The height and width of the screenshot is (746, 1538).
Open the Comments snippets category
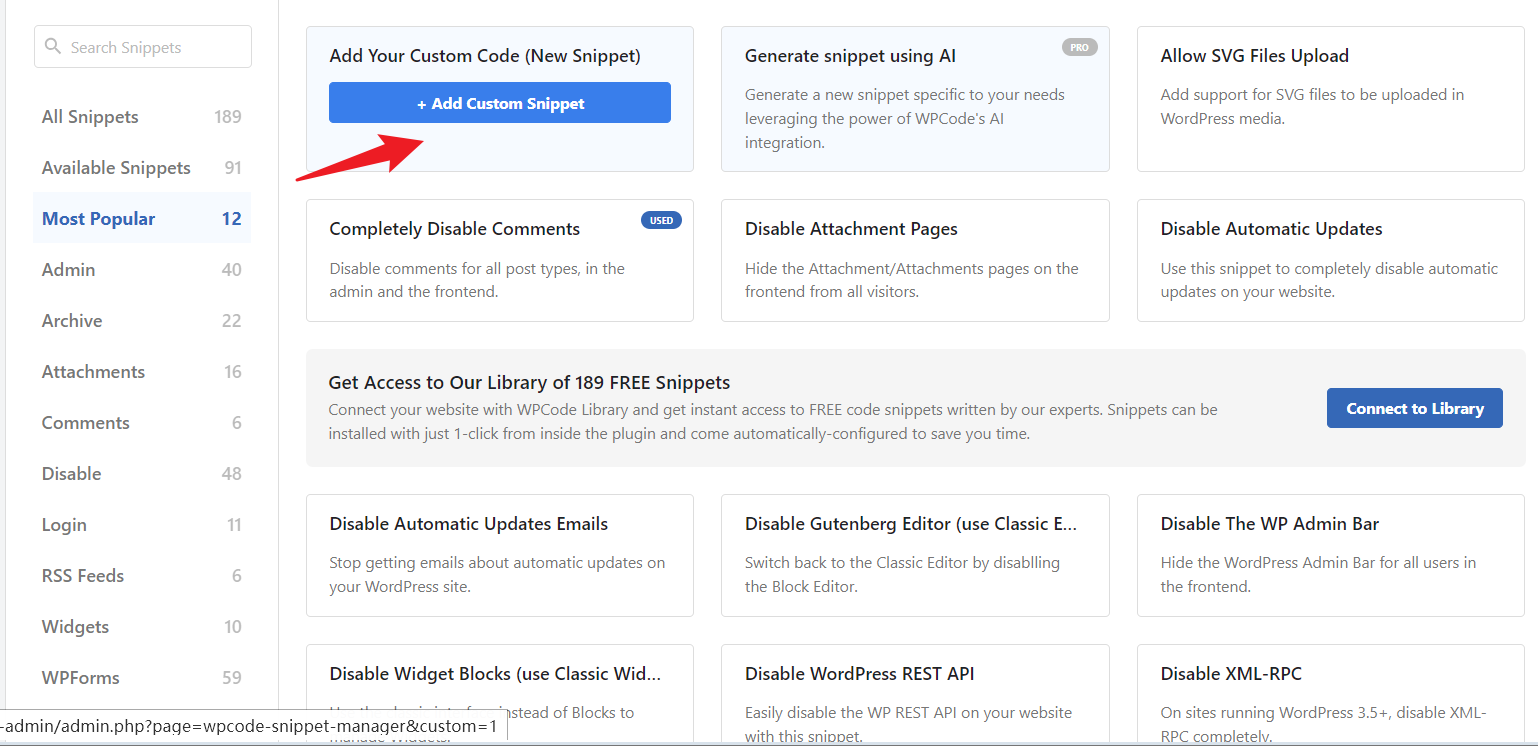(142, 423)
